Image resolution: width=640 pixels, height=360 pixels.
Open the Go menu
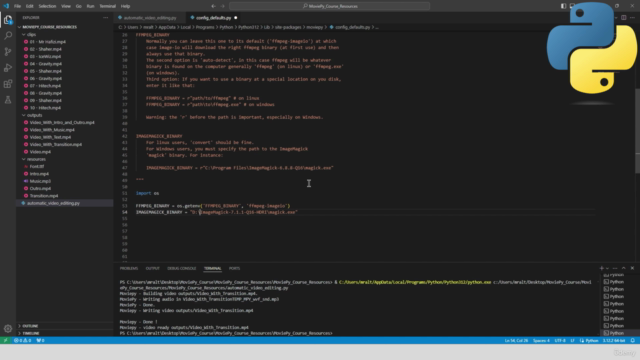click(x=78, y=6)
